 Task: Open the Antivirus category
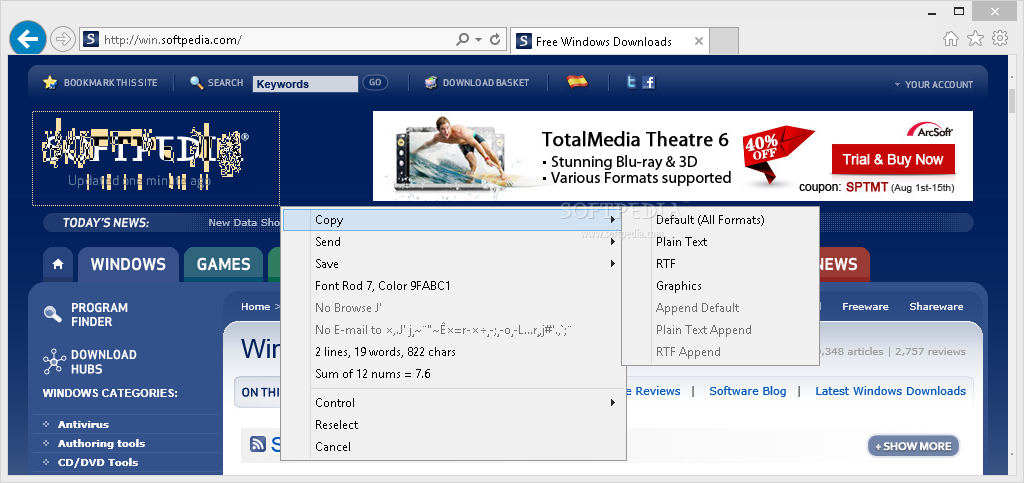[x=83, y=424]
